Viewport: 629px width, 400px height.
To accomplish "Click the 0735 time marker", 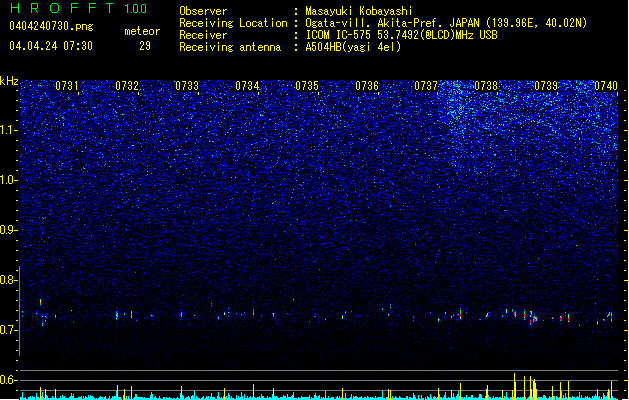I will coord(307,86).
